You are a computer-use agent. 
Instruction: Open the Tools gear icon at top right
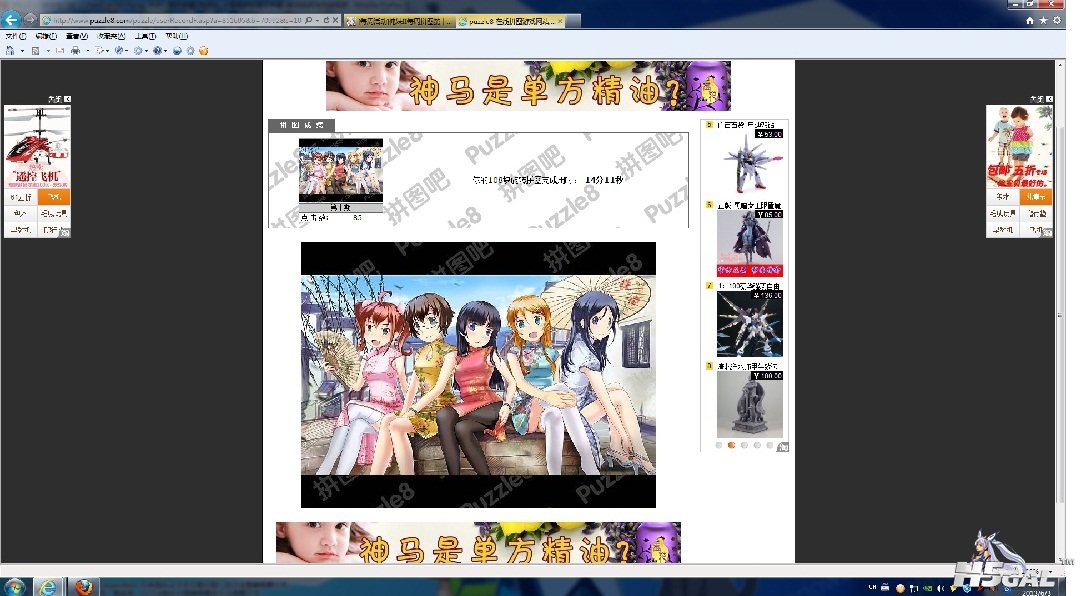pos(1057,21)
